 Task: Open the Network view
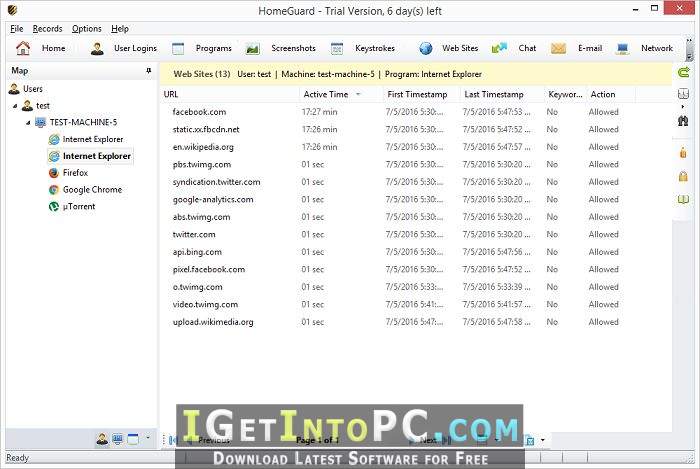pyautogui.click(x=645, y=48)
